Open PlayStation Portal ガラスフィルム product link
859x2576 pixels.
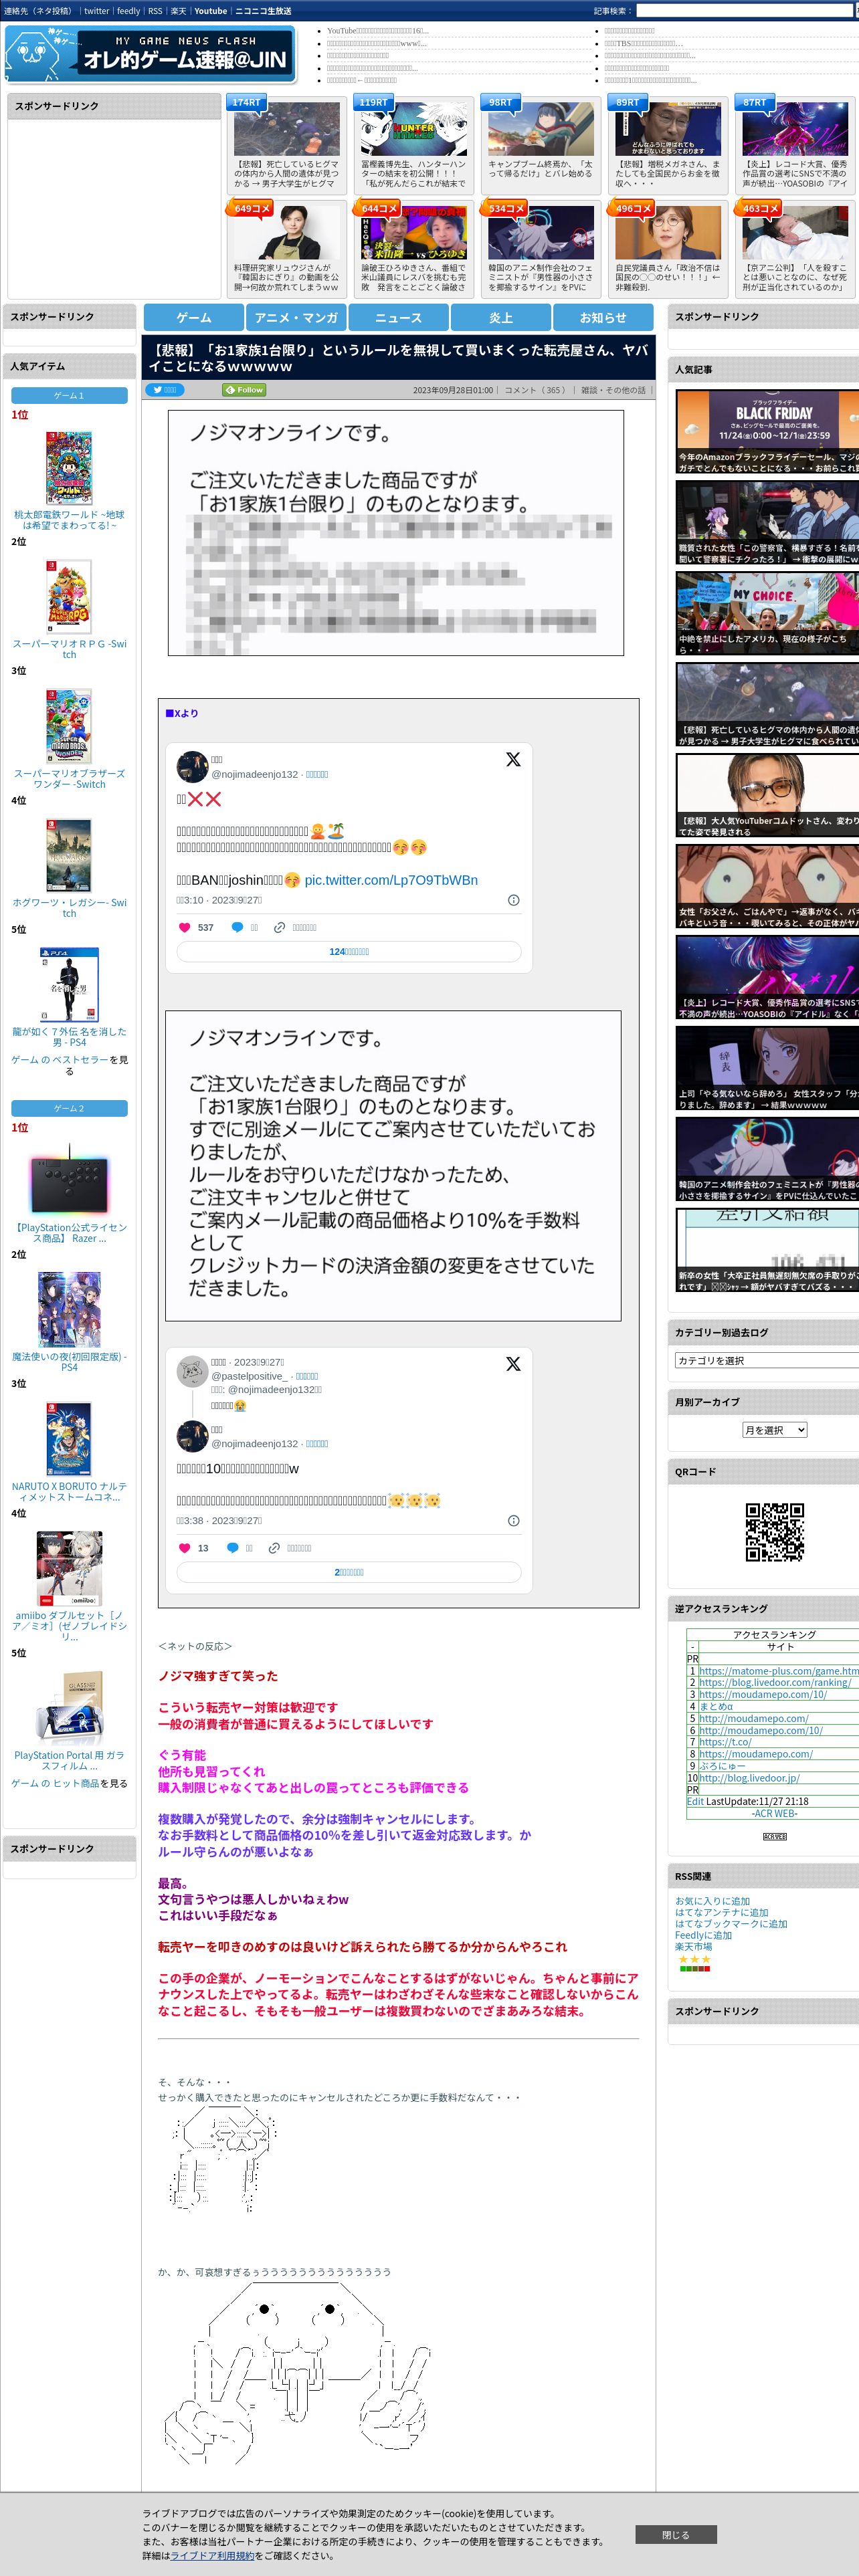click(69, 1760)
